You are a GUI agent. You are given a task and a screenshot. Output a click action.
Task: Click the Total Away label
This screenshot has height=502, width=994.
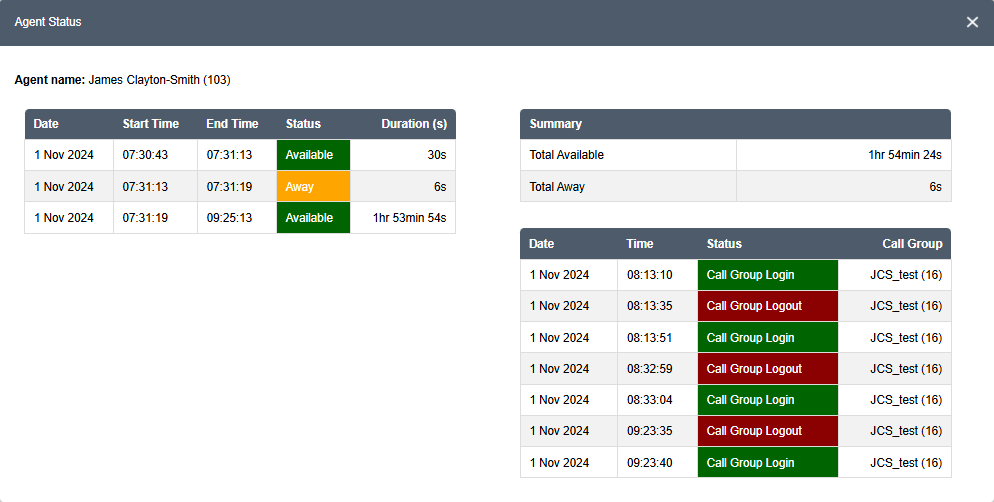[557, 186]
